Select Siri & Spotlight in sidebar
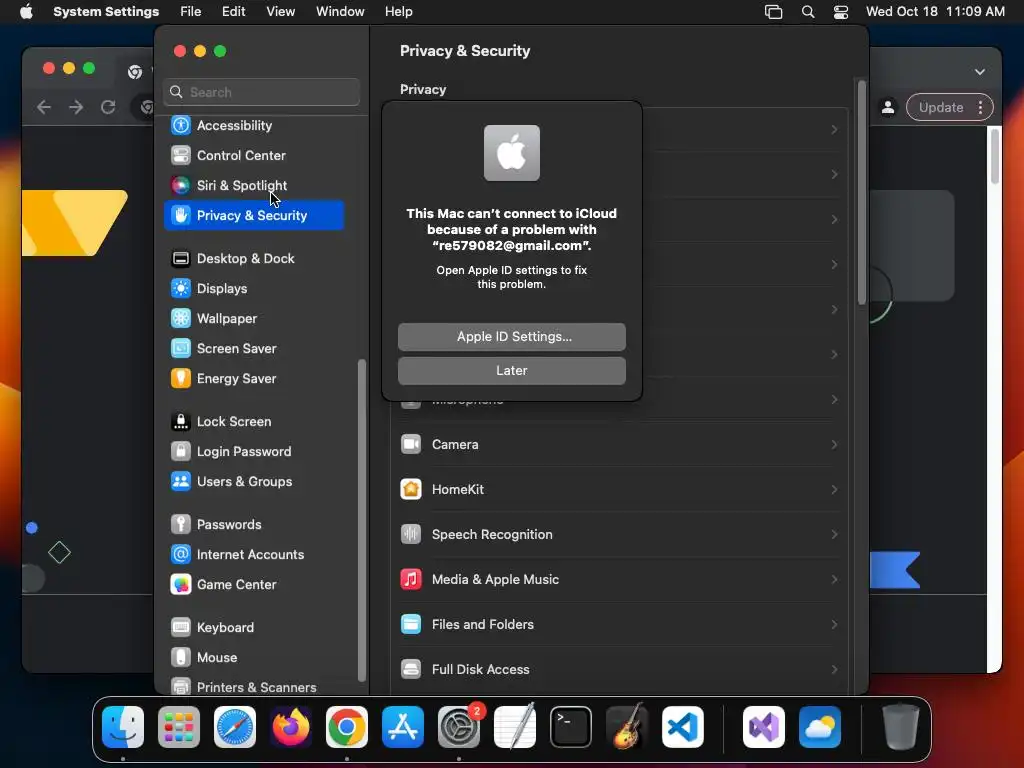 (253, 185)
